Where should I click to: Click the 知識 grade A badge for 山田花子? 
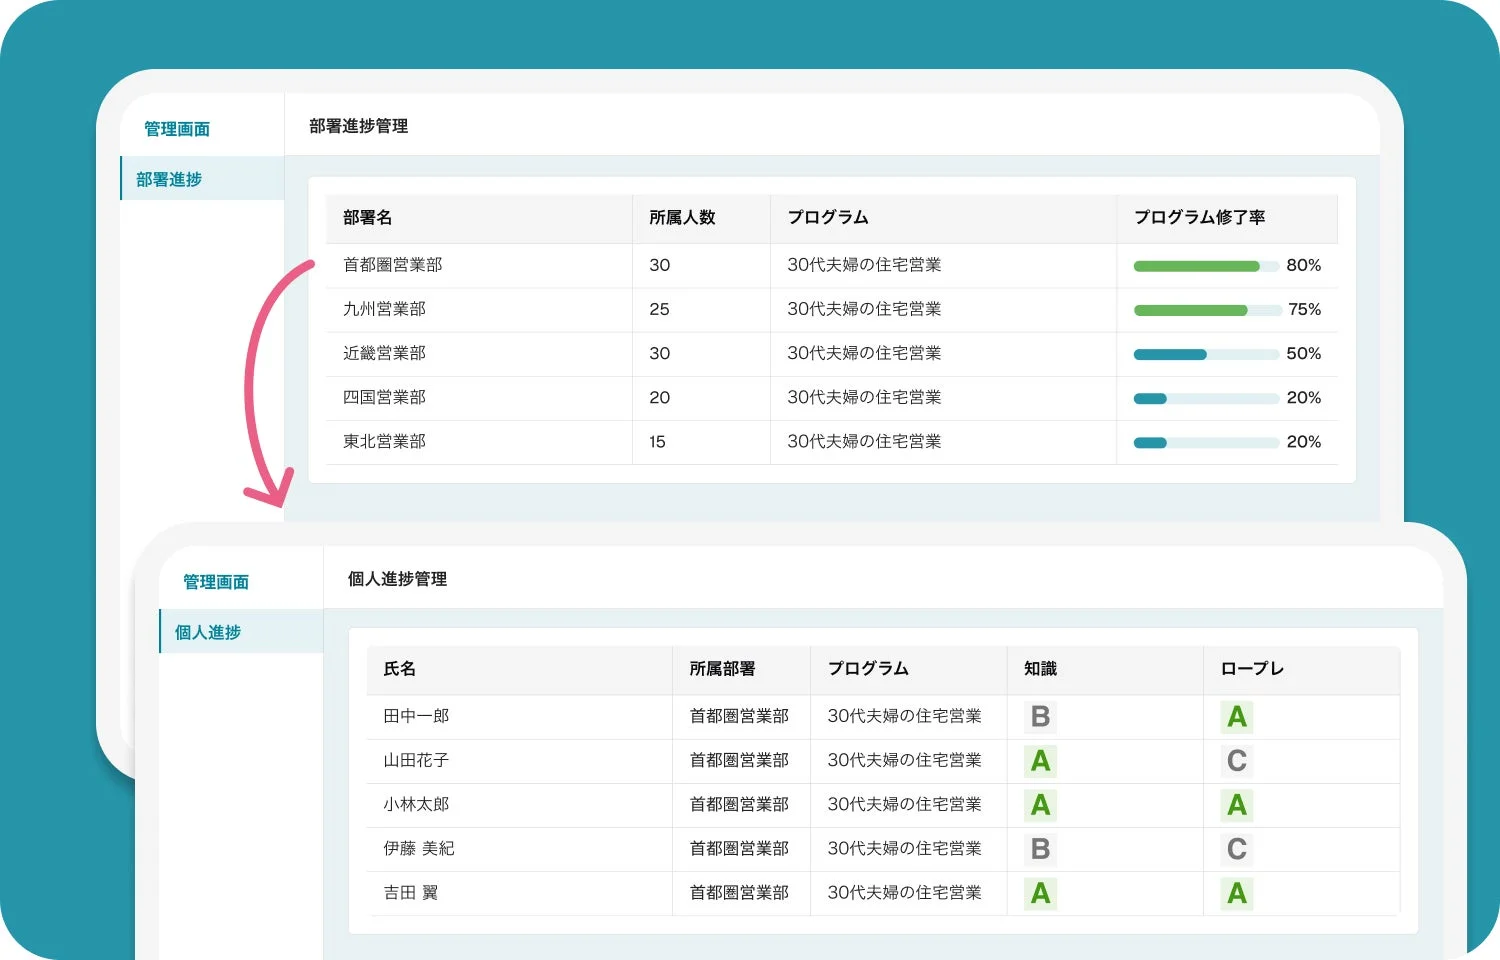[x=1040, y=761]
